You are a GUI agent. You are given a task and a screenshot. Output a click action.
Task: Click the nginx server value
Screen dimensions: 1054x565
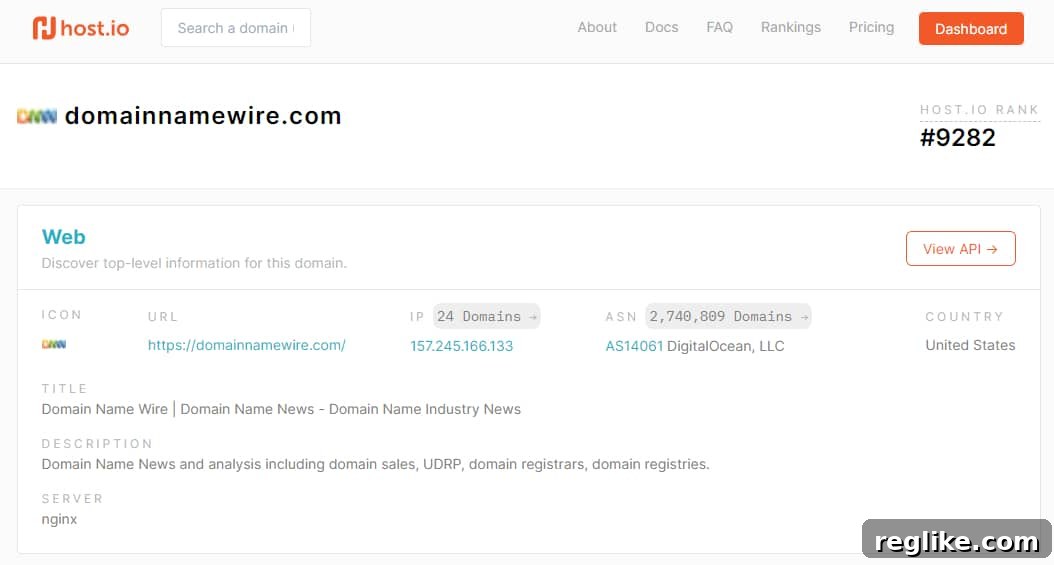pyautogui.click(x=59, y=519)
